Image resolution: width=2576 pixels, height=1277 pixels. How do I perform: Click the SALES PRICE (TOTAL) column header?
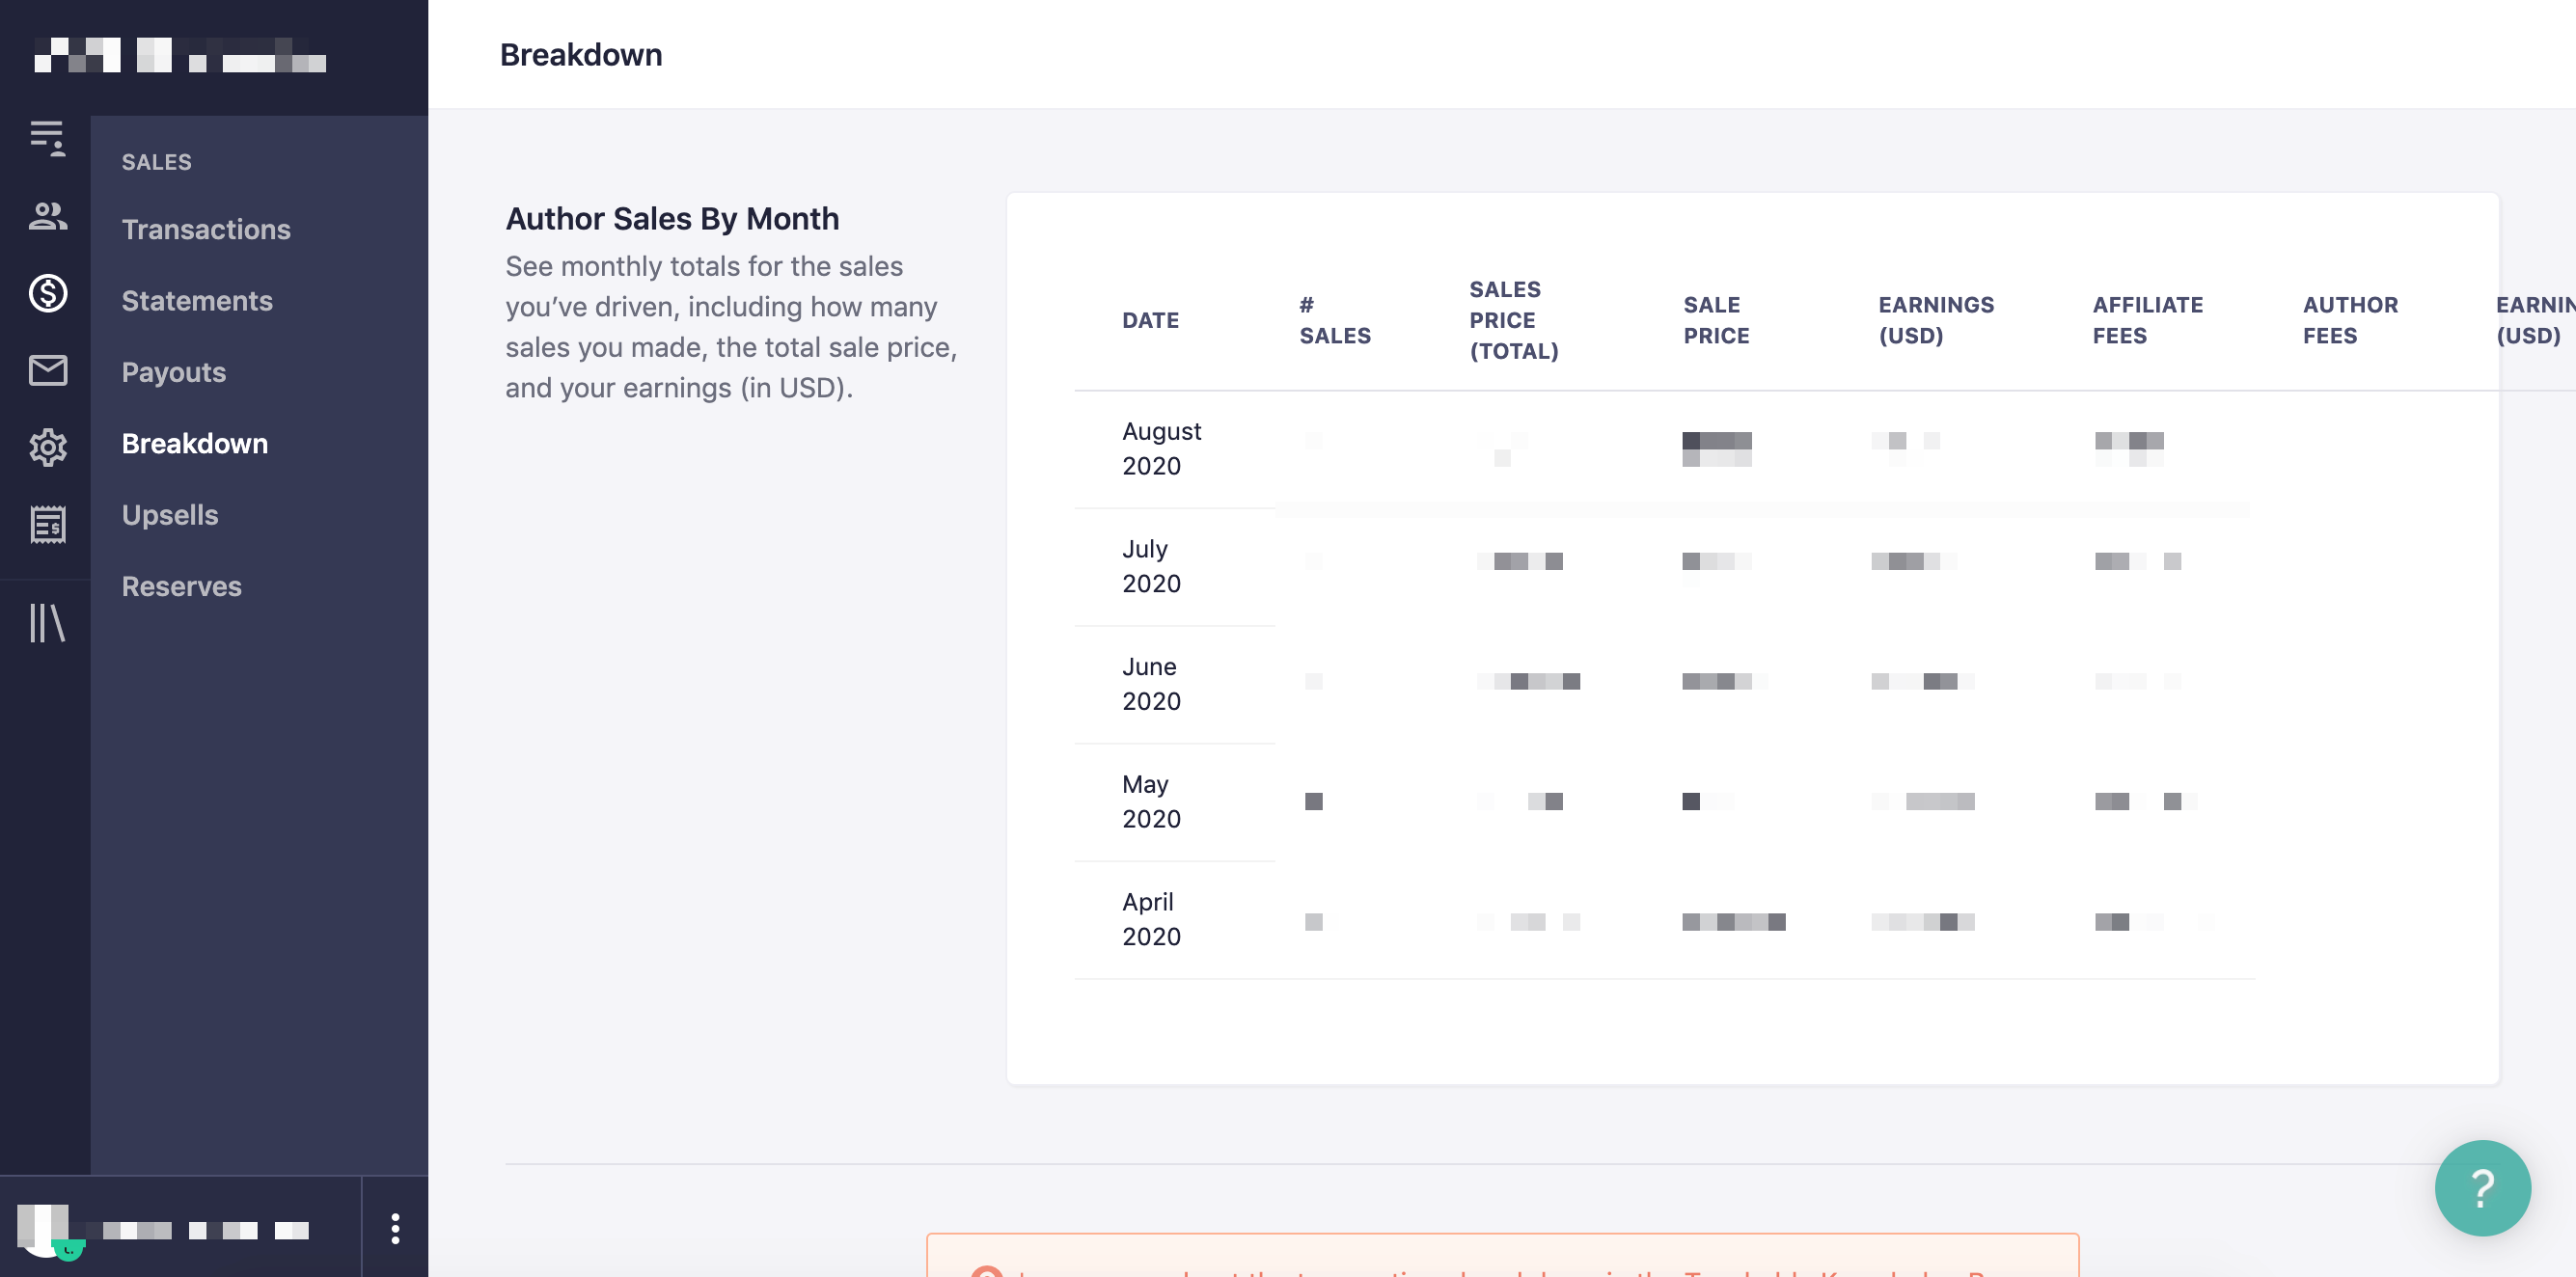(1513, 320)
